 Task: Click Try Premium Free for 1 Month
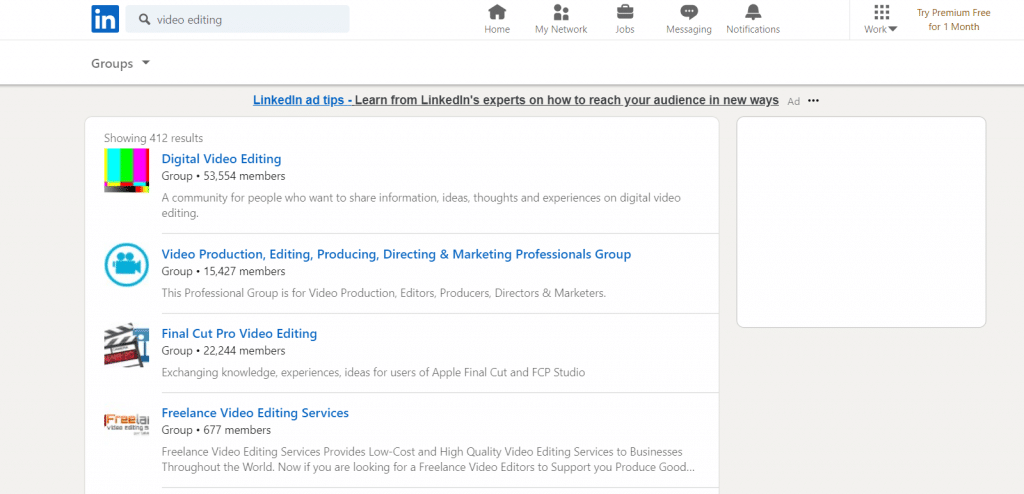953,20
